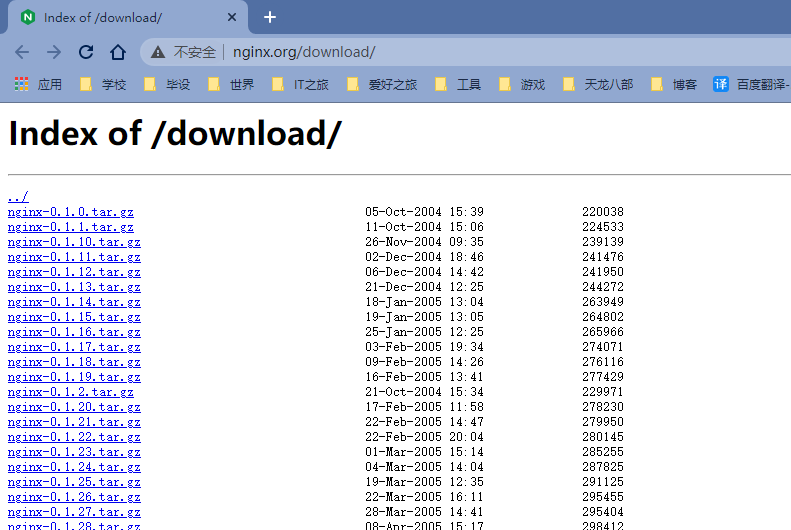Image resolution: width=791 pixels, height=530 pixels.
Task: Click the file size 244272
Action: point(603,287)
